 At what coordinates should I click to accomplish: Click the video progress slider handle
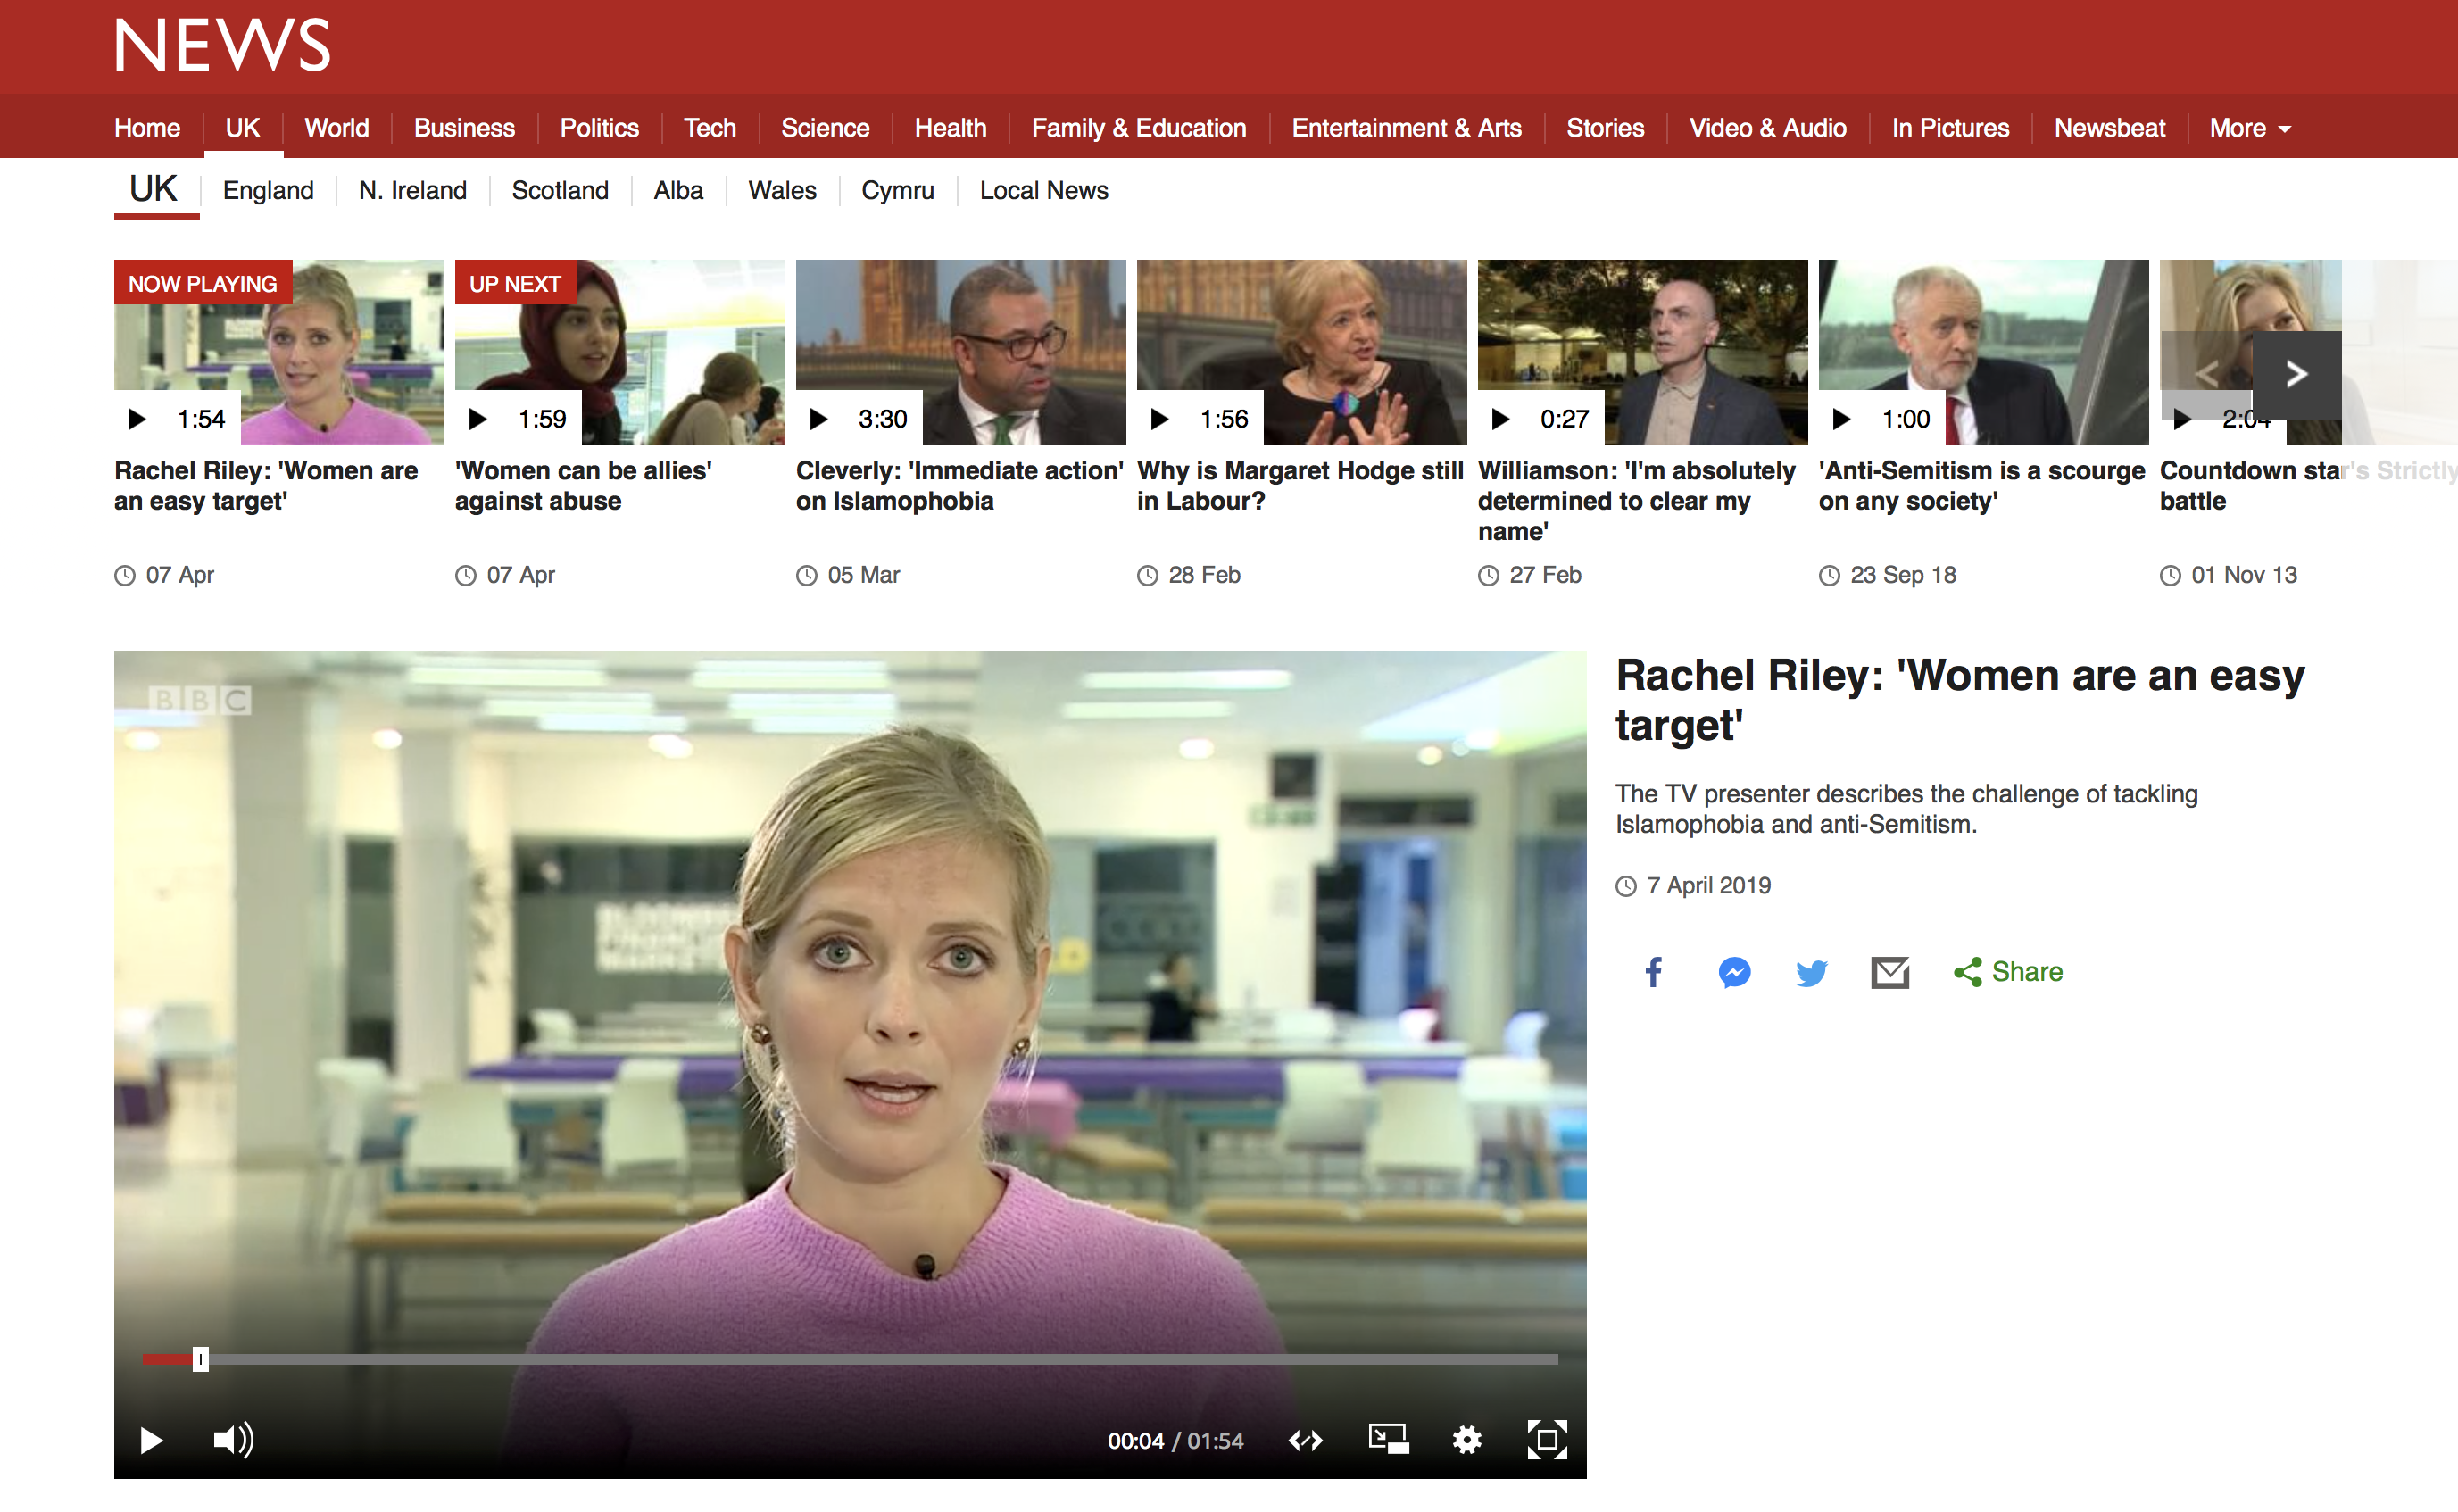(200, 1359)
